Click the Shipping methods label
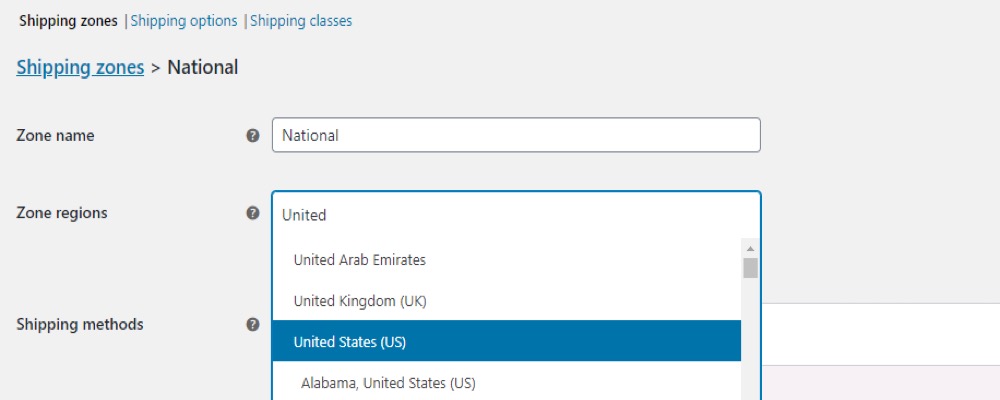The height and width of the screenshot is (400, 1000). pos(80,324)
